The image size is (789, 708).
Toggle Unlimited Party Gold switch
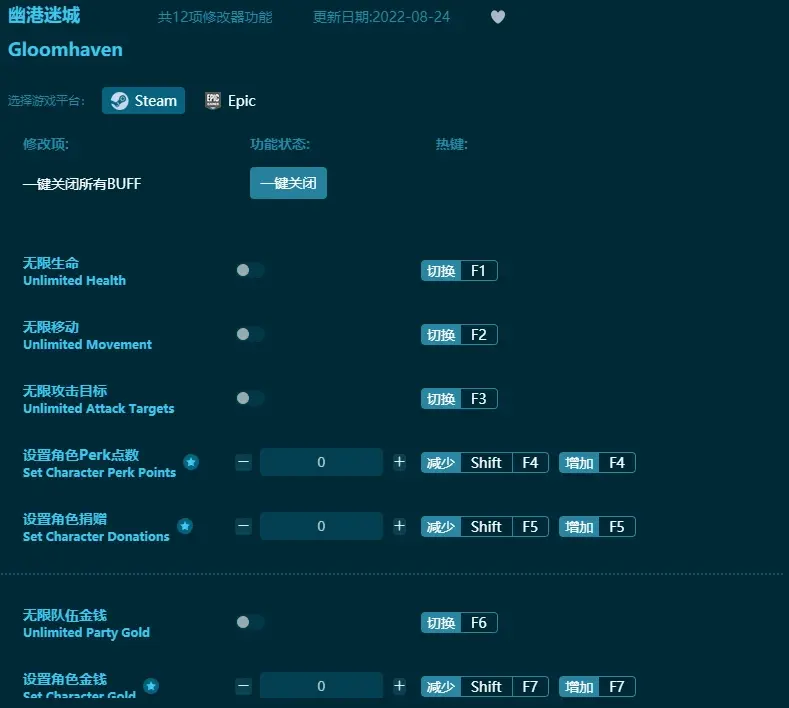click(x=250, y=622)
